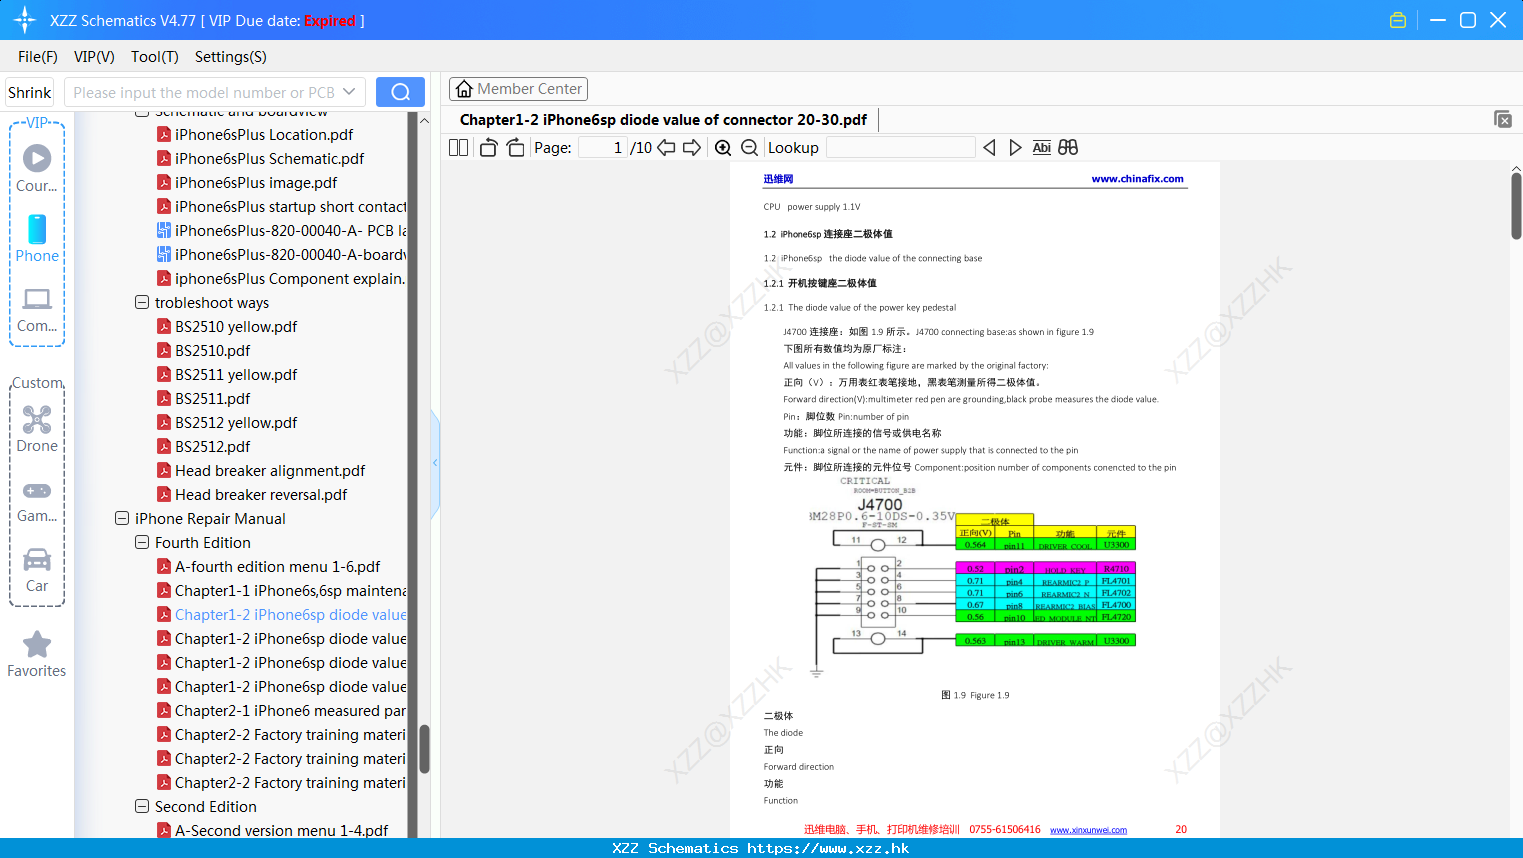
Task: Open iPhone6sPlus Location.pdf
Action: (x=264, y=134)
